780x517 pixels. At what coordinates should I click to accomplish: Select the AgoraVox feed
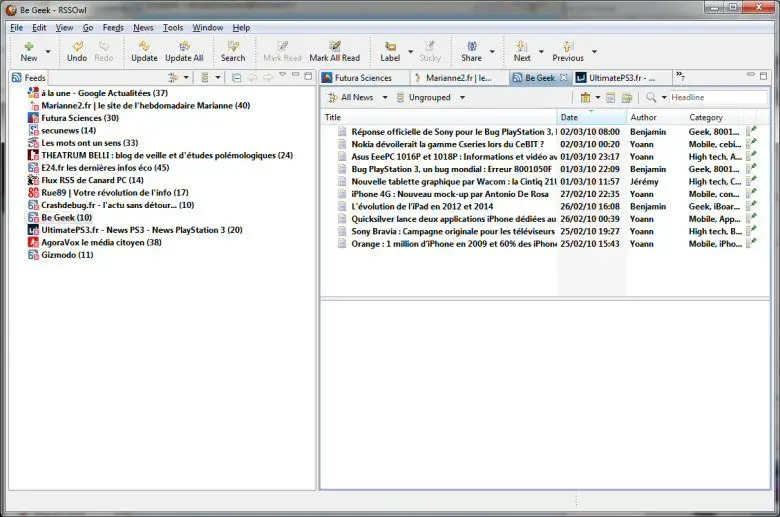(x=95, y=242)
